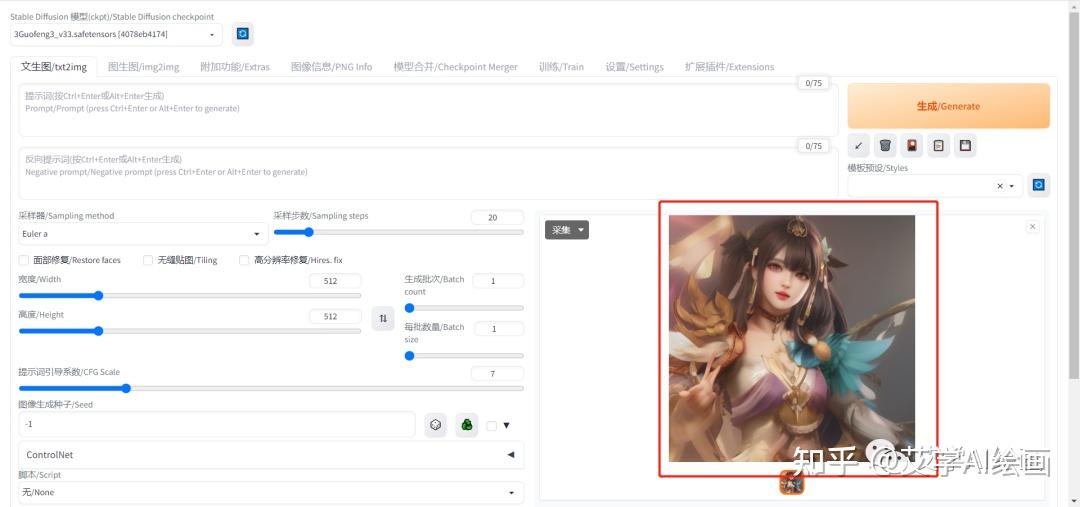The width and height of the screenshot is (1080, 507).
Task: Open the Sampling method dropdown
Action: click(x=143, y=234)
